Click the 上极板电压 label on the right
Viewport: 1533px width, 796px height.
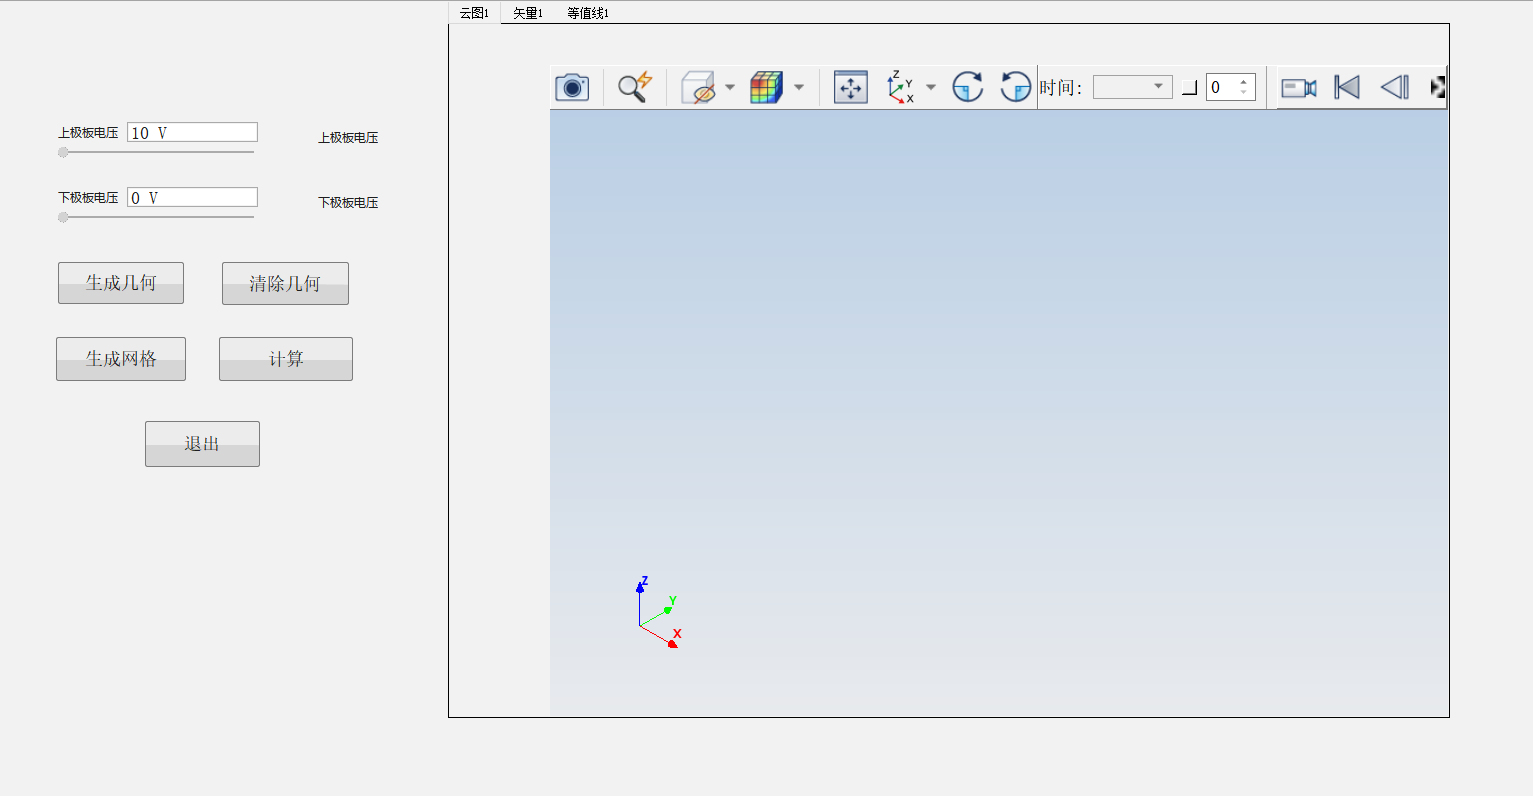pyautogui.click(x=348, y=138)
